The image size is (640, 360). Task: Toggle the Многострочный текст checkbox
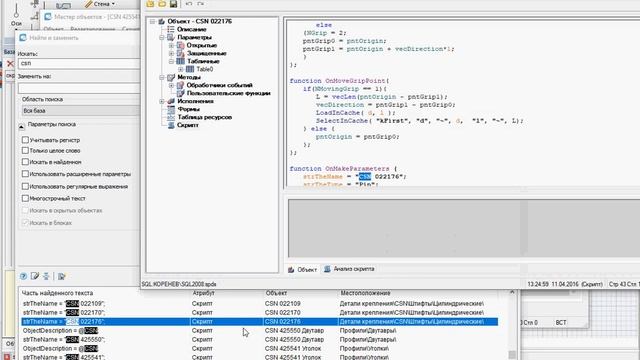(25, 198)
